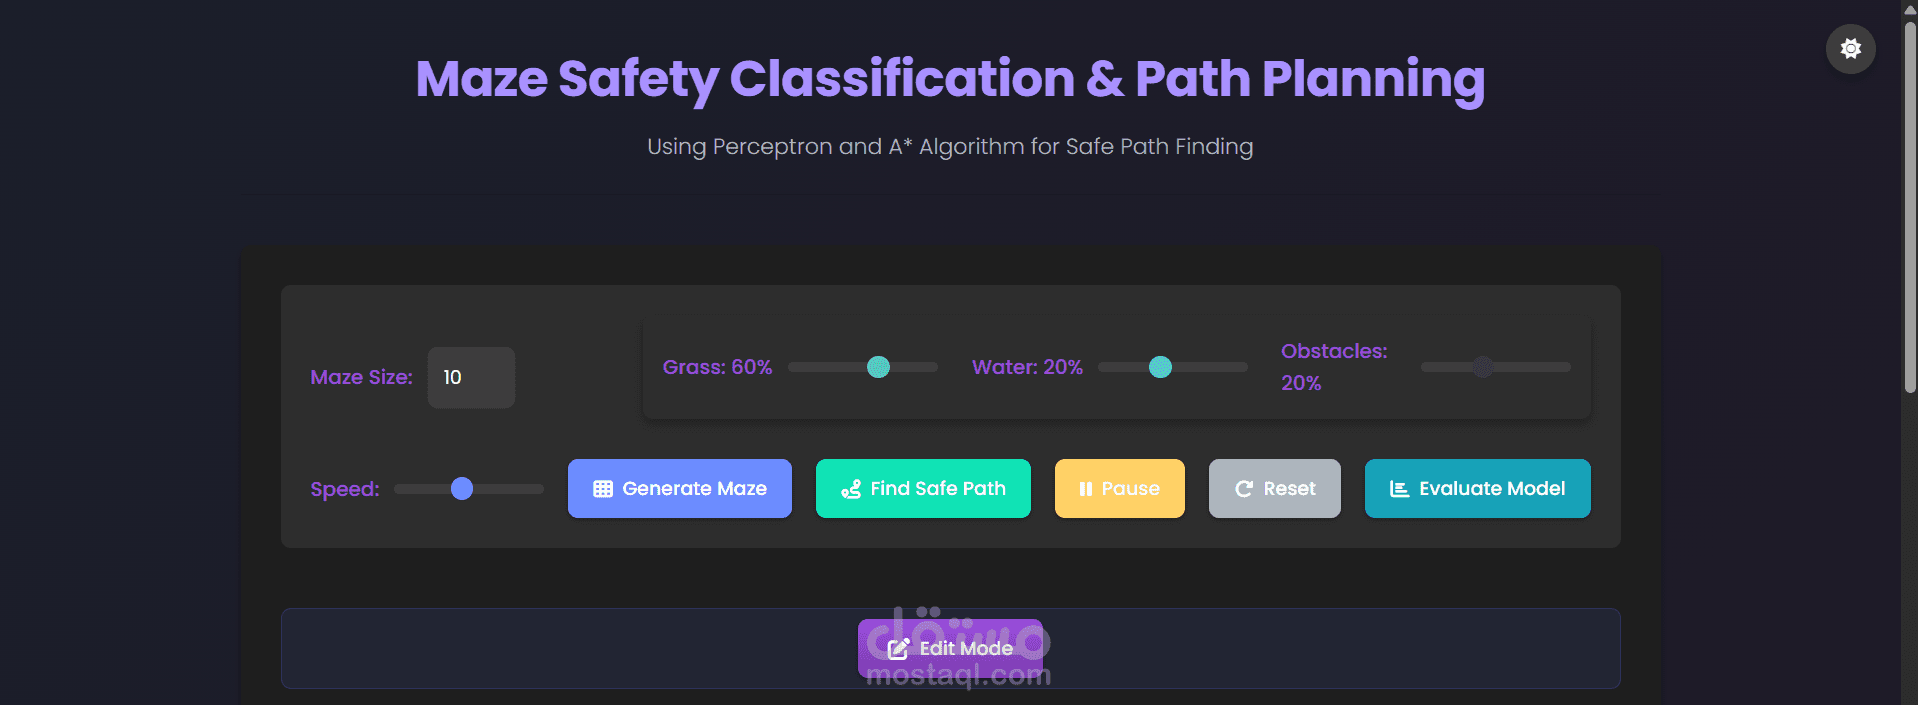This screenshot has height=705, width=1918.
Task: Start pathfinding with Find Safe Path
Action: 938,489
